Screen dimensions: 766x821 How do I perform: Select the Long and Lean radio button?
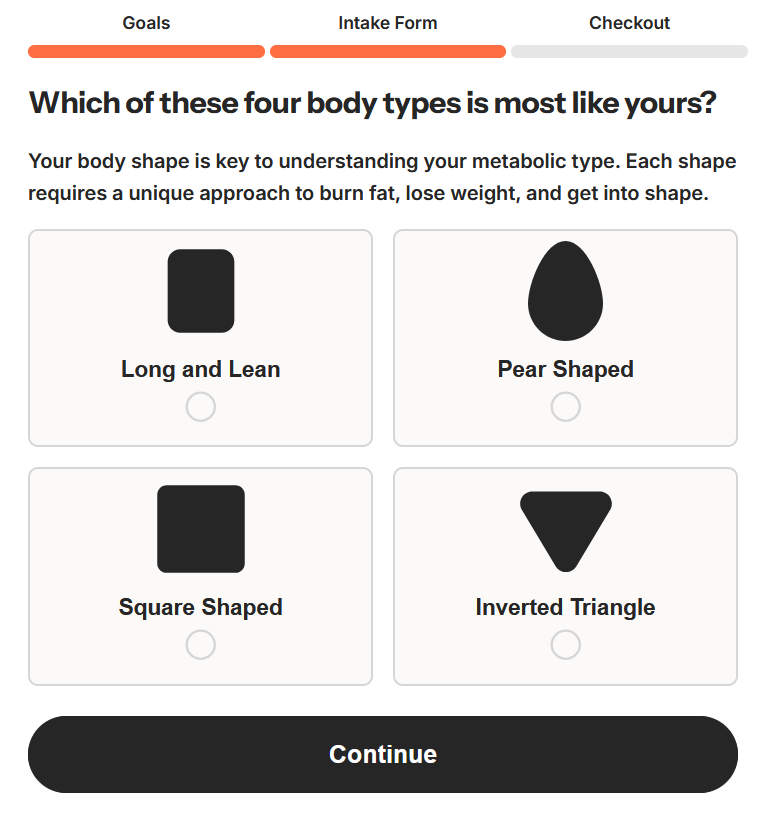201,407
